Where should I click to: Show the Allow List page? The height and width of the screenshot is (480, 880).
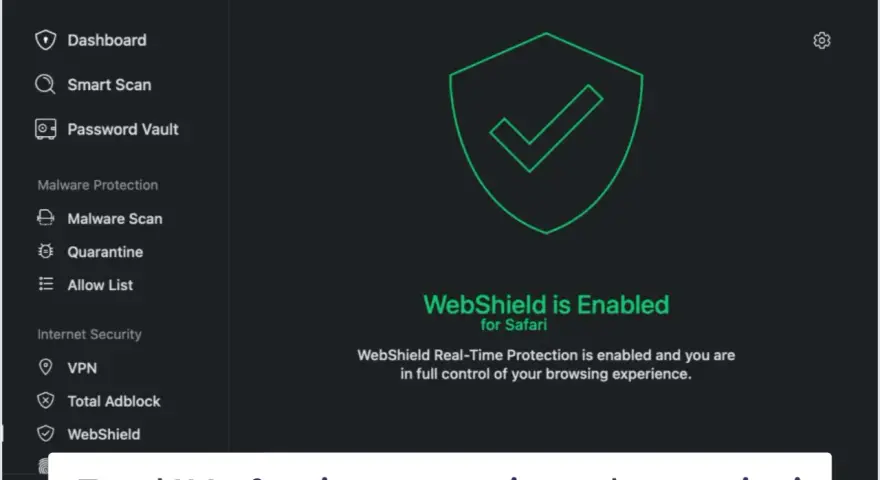point(100,285)
